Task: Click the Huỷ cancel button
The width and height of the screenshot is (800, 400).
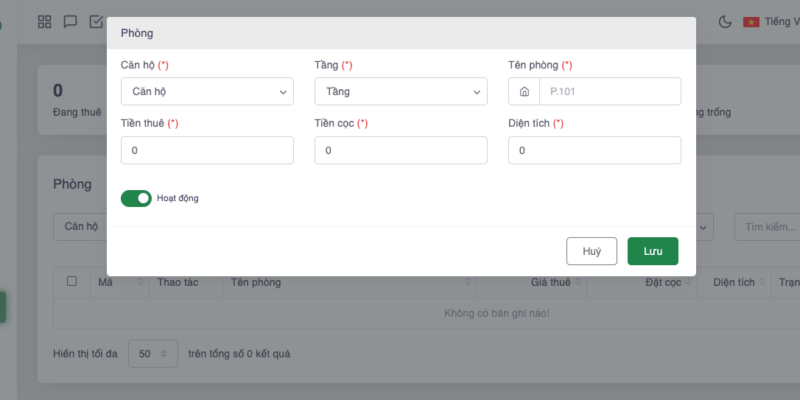Action: 591,251
